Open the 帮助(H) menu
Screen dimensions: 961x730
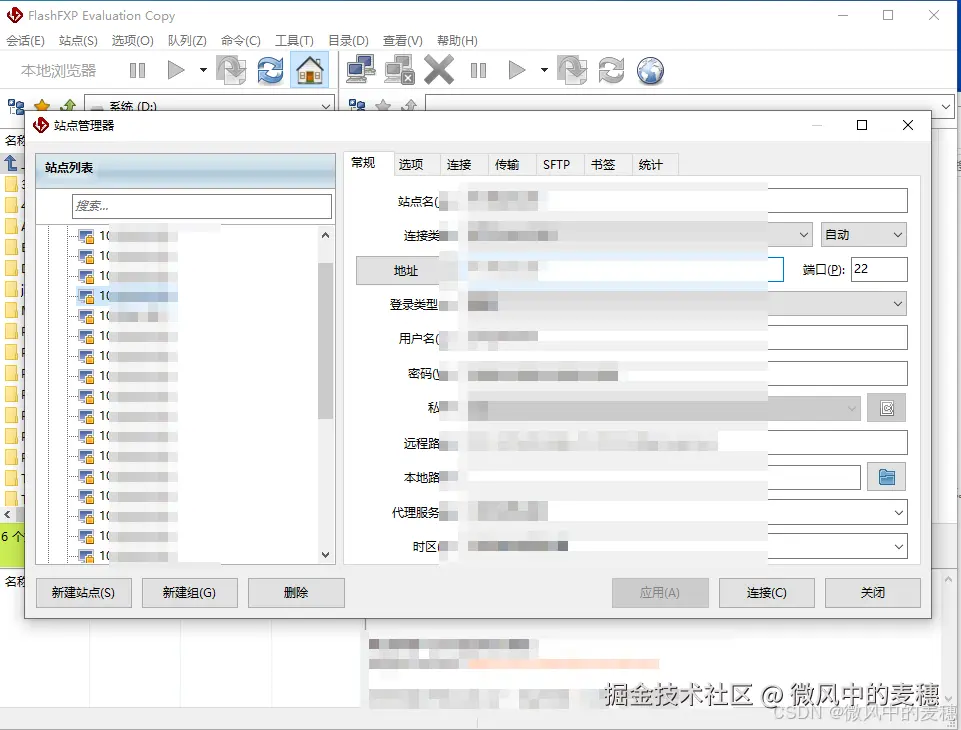pos(457,40)
